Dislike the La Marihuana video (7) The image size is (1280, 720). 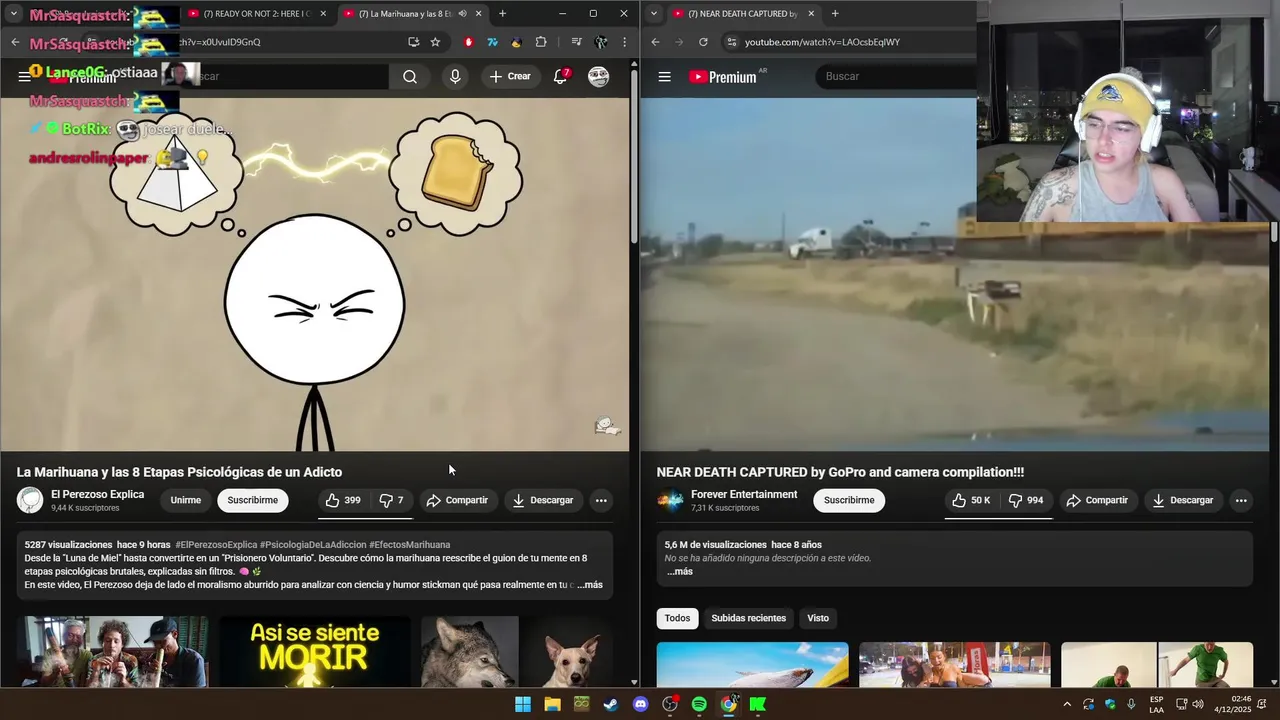[391, 500]
